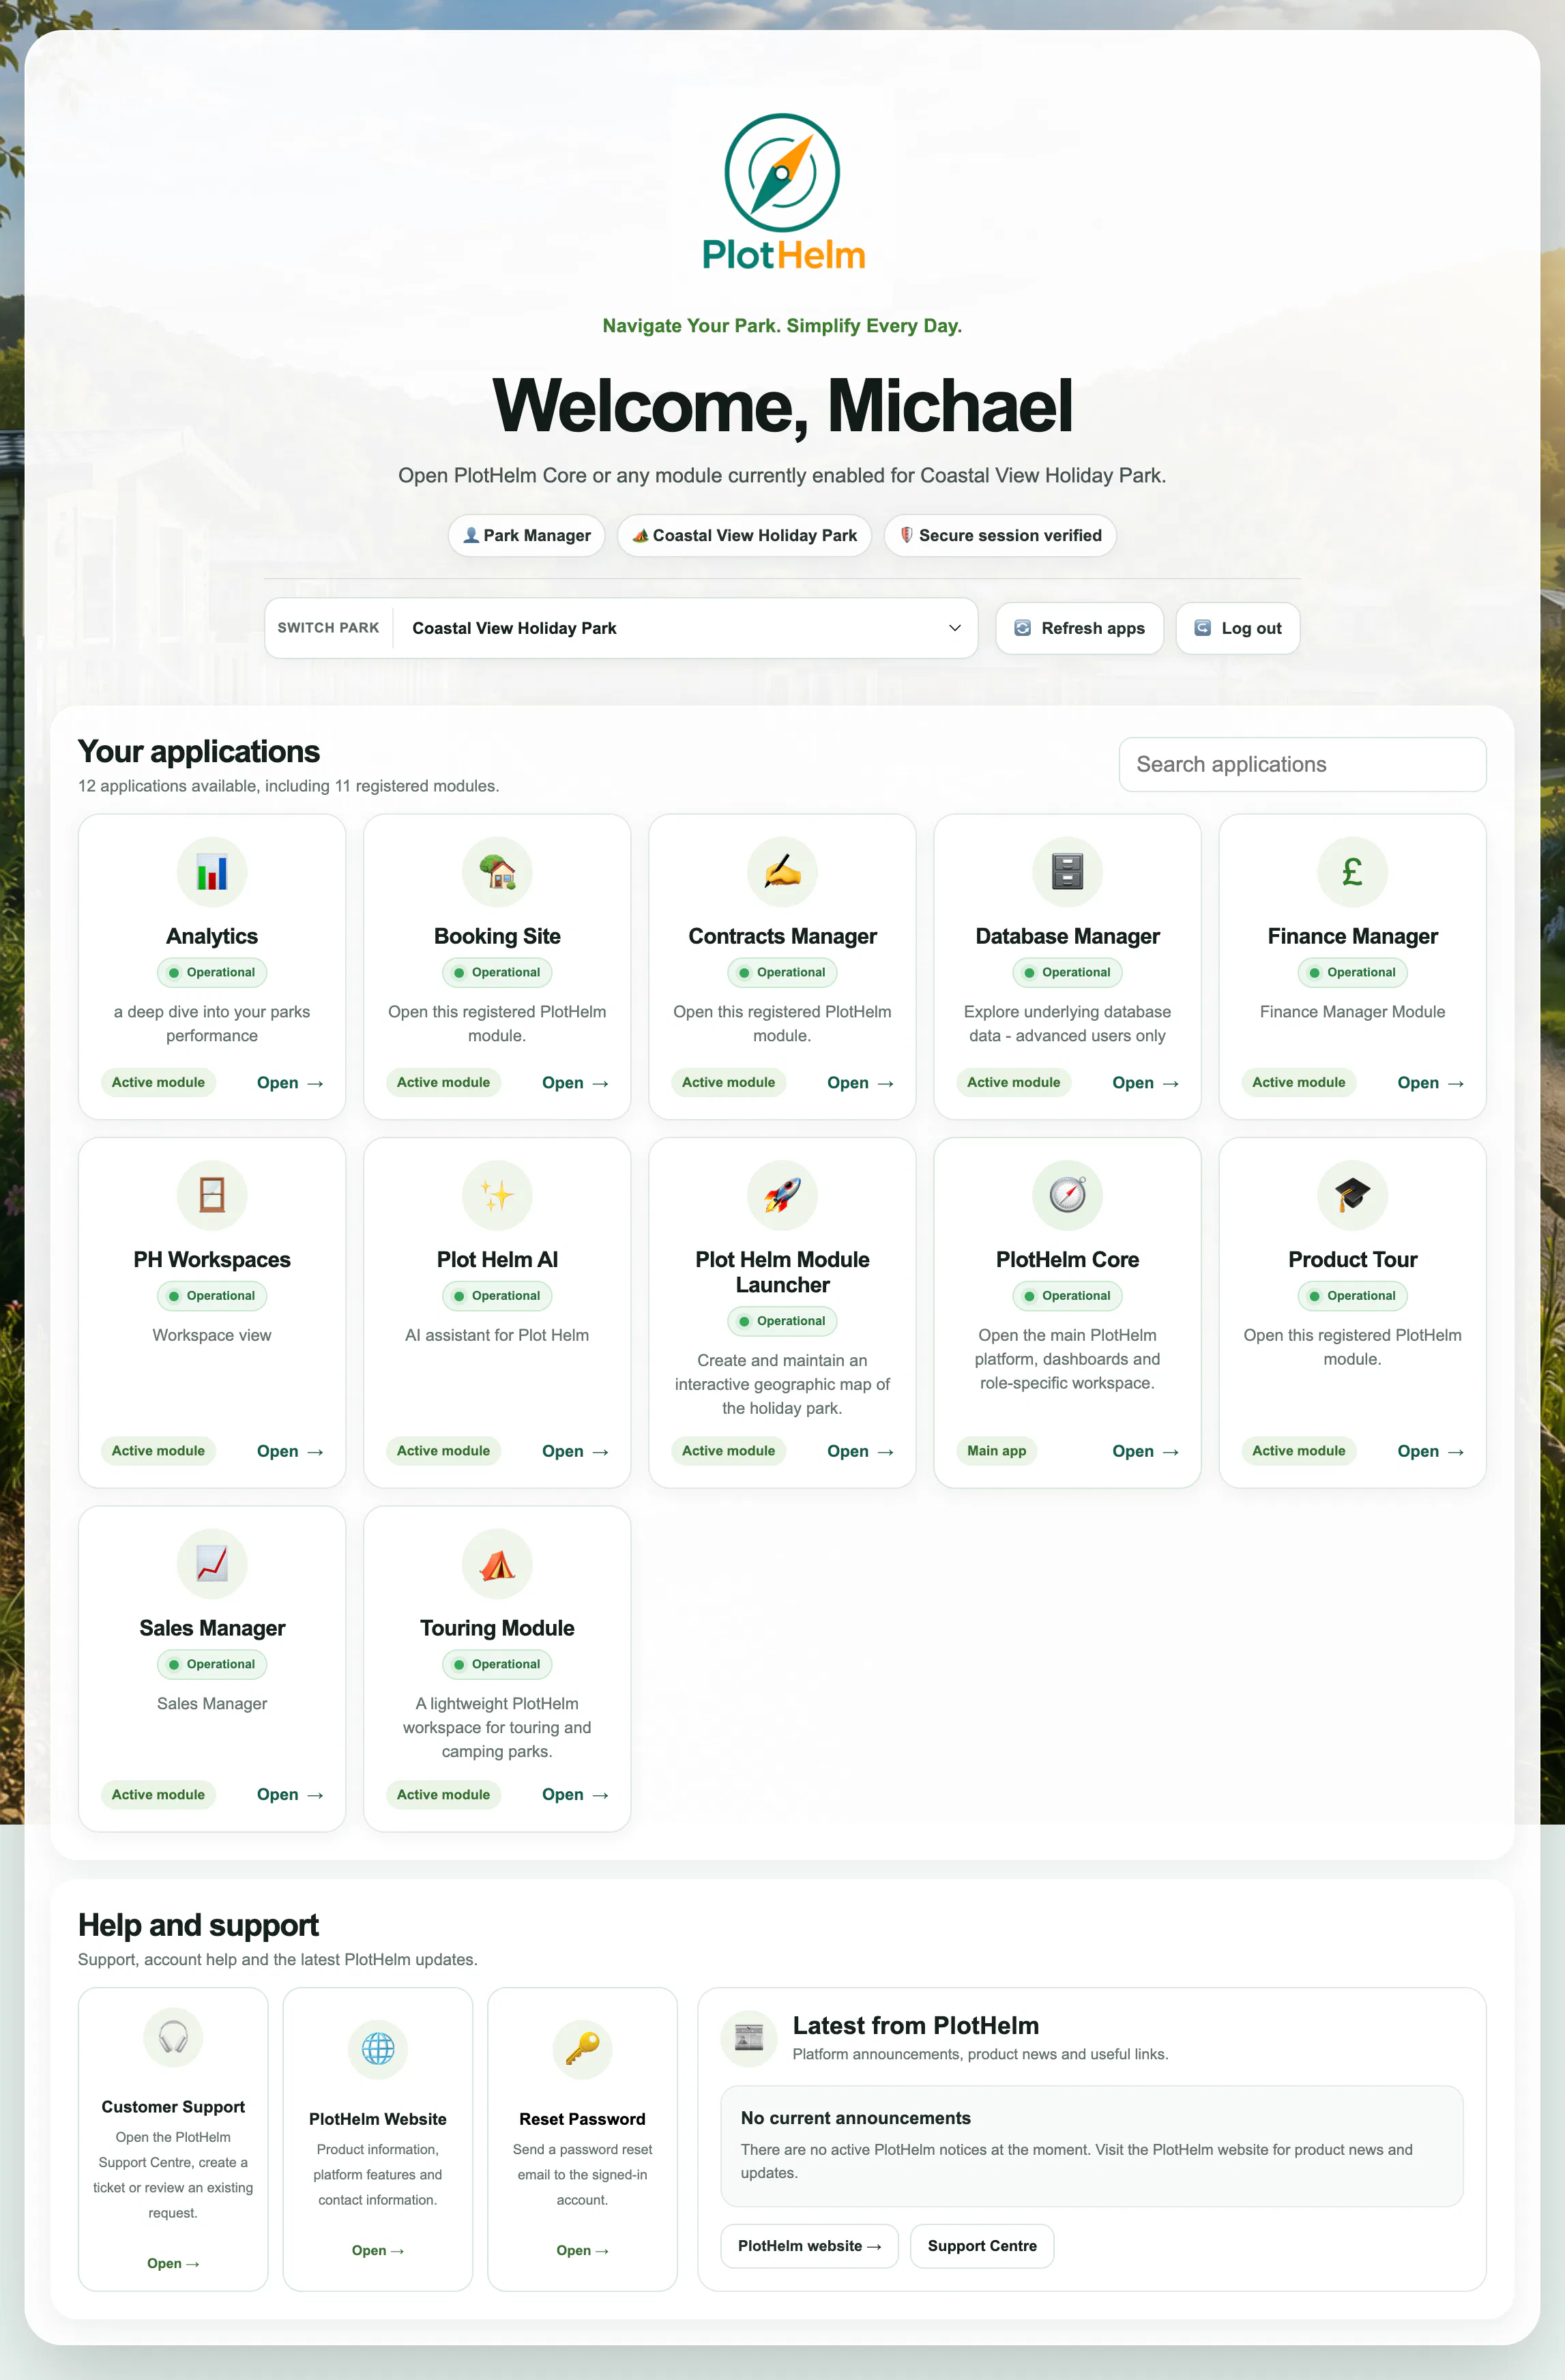This screenshot has height=2380, width=1565.
Task: Open the Booking Site module
Action: pyautogui.click(x=575, y=1083)
